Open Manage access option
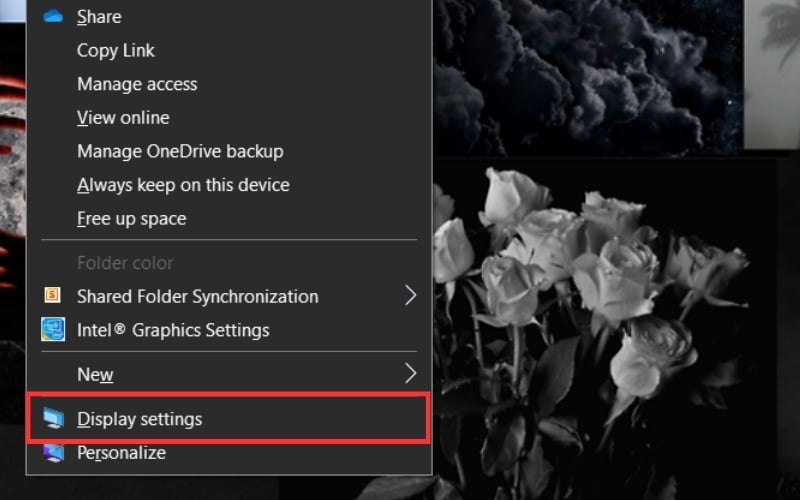 point(229,84)
